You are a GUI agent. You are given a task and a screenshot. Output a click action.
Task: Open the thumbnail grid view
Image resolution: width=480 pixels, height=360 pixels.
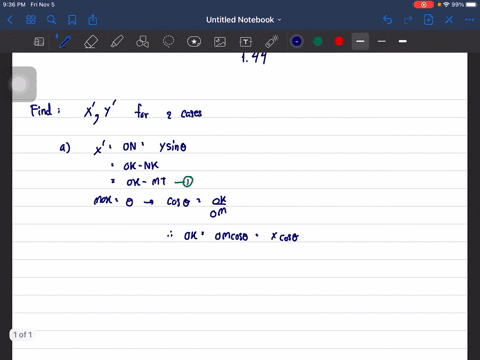31,20
